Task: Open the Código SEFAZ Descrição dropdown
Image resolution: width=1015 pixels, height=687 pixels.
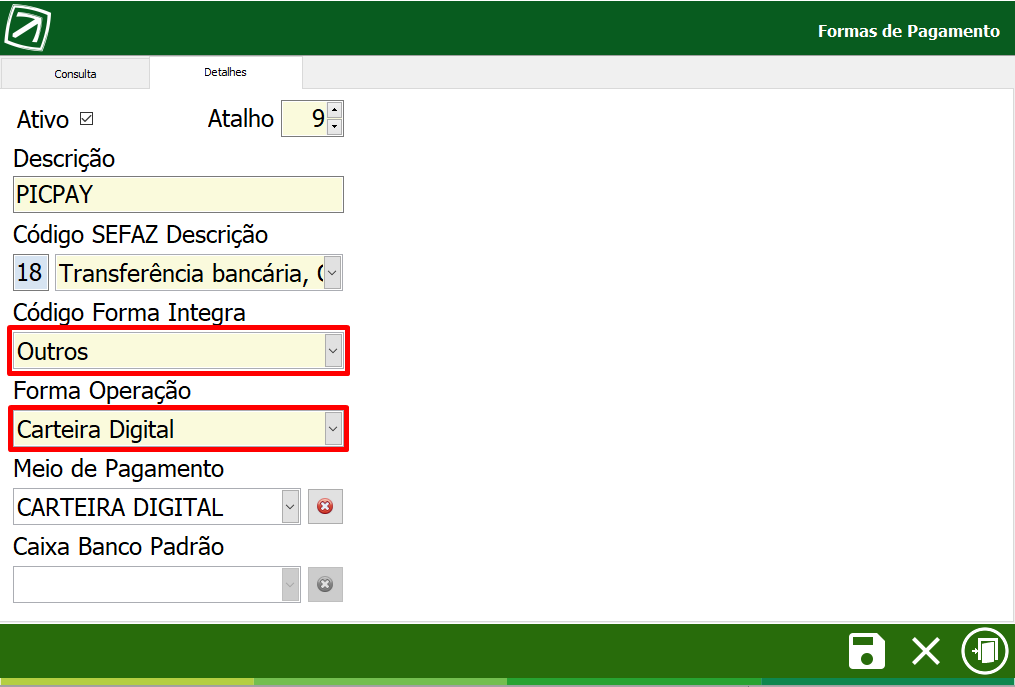Action: 332,273
